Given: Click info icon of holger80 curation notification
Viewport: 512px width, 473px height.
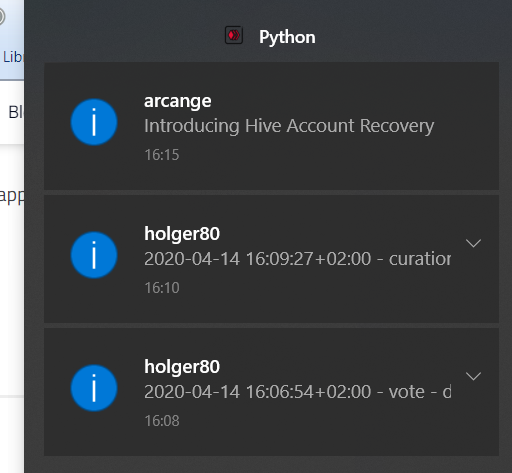Looking at the screenshot, I should pos(94,255).
